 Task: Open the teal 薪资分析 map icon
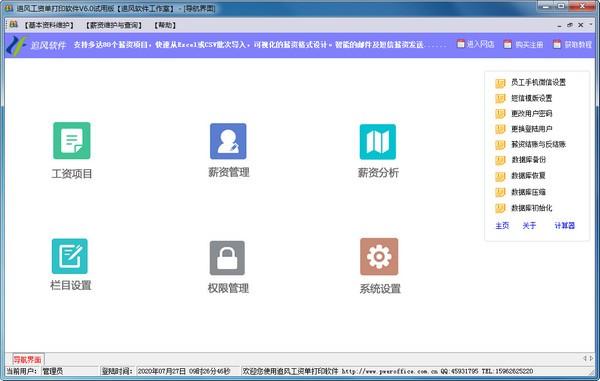378,142
